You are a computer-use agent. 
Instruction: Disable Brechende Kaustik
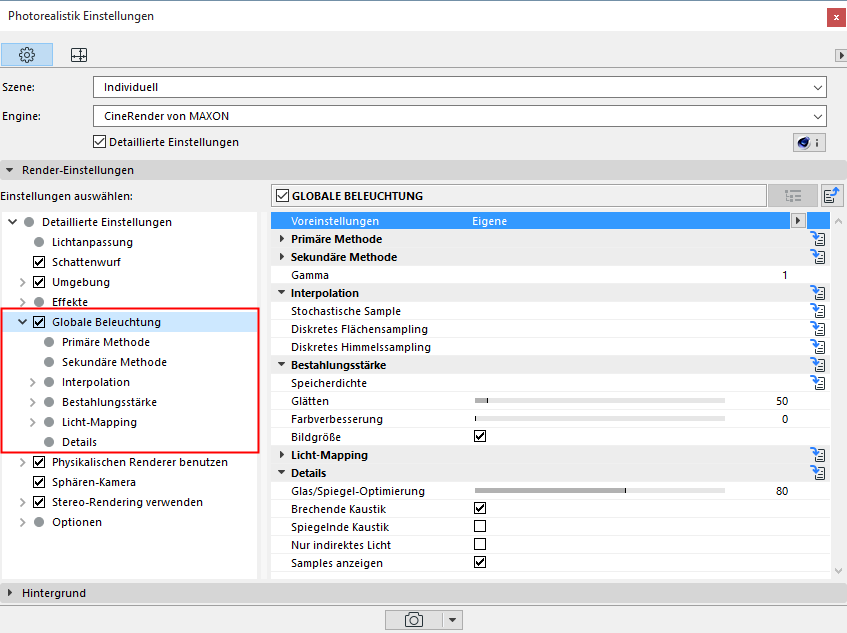[480, 508]
